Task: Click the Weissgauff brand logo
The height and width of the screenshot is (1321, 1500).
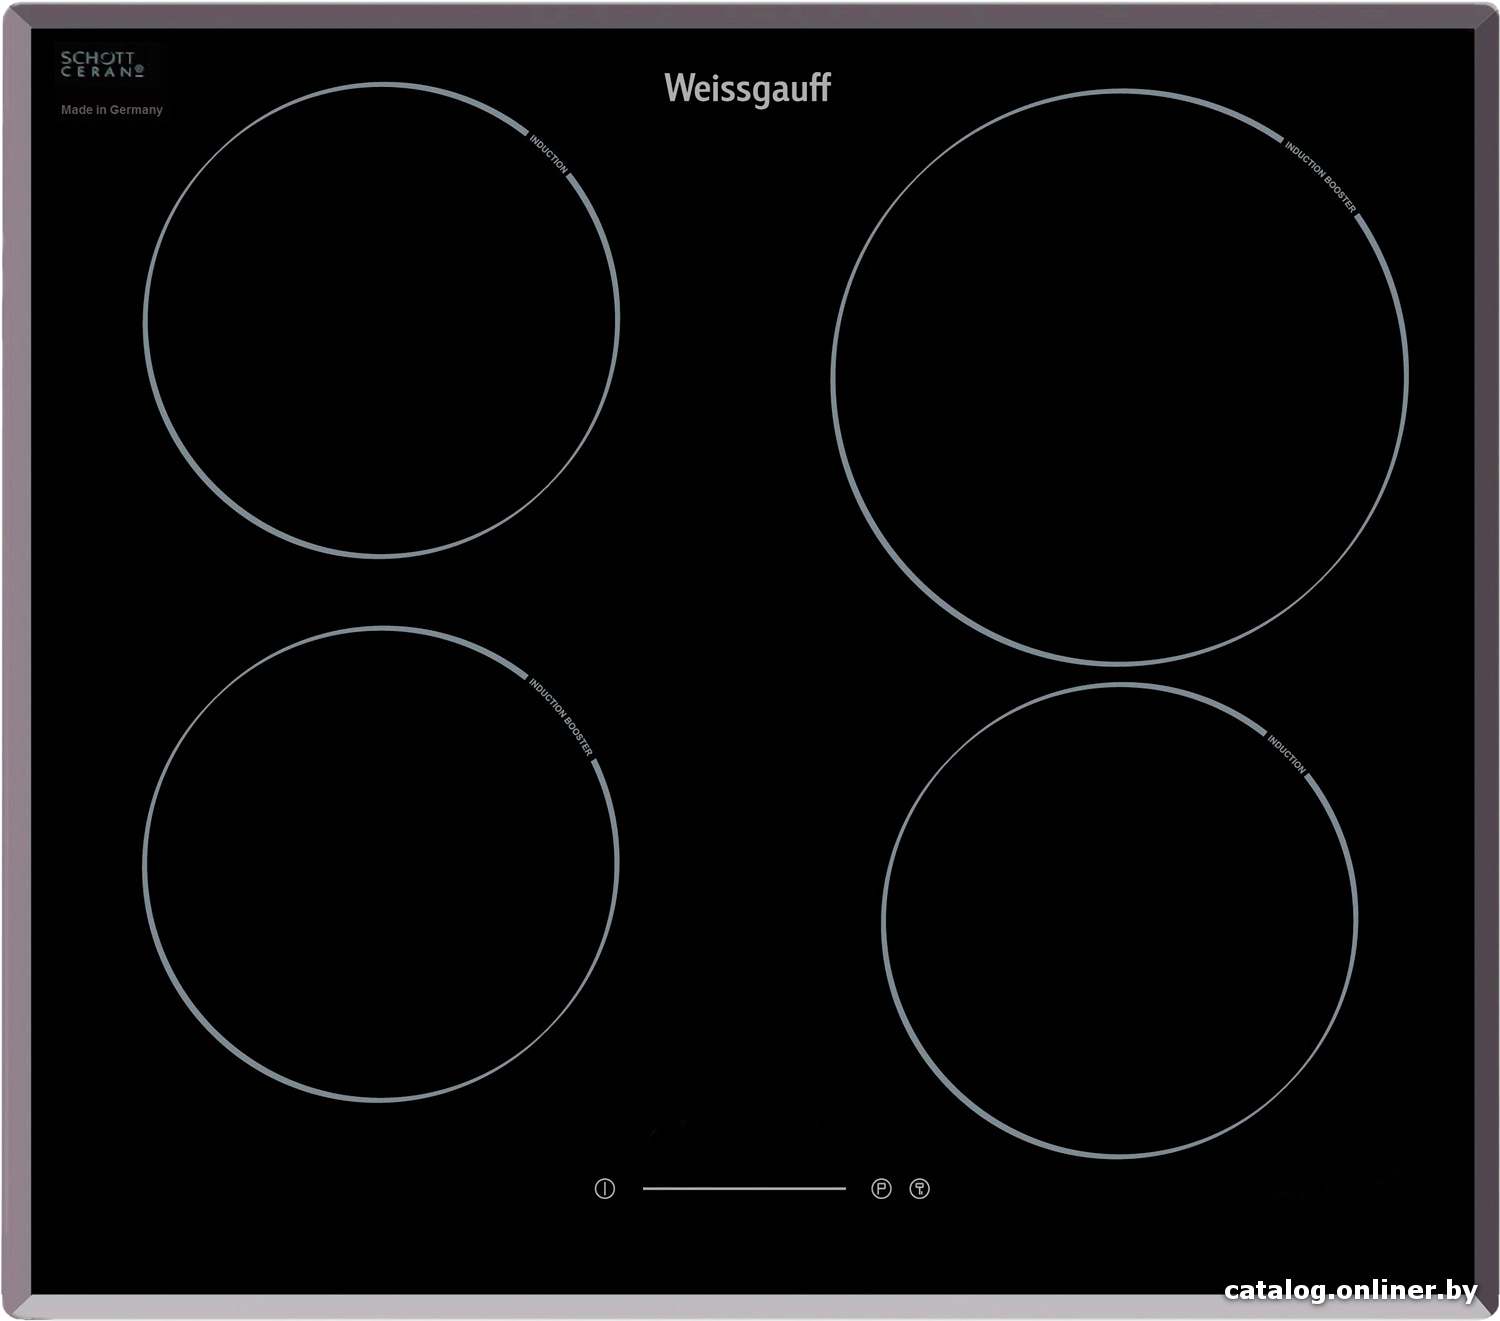Action: (747, 88)
